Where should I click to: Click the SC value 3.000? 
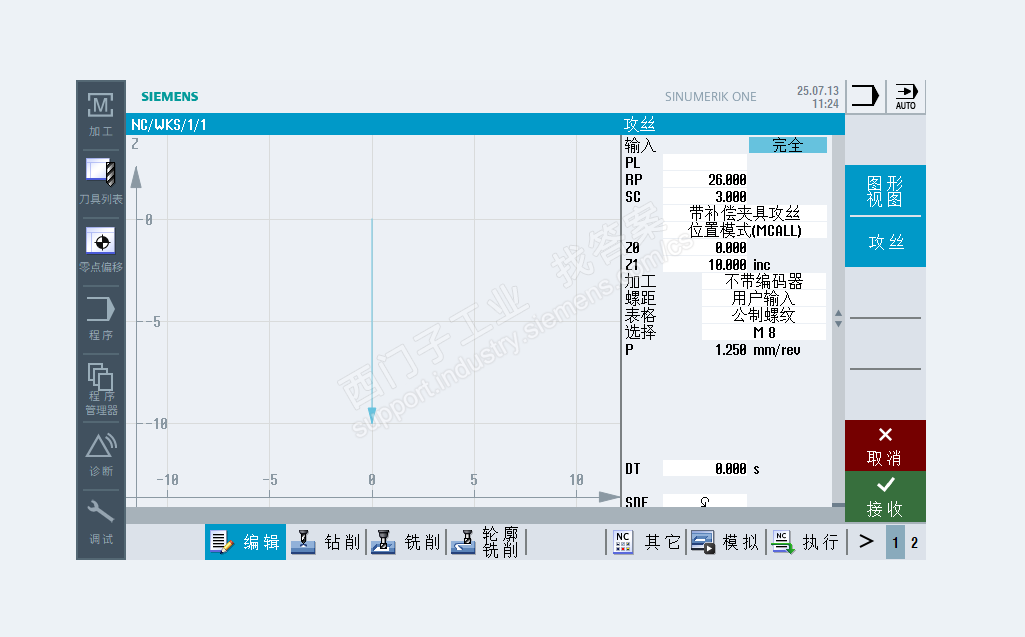point(705,197)
